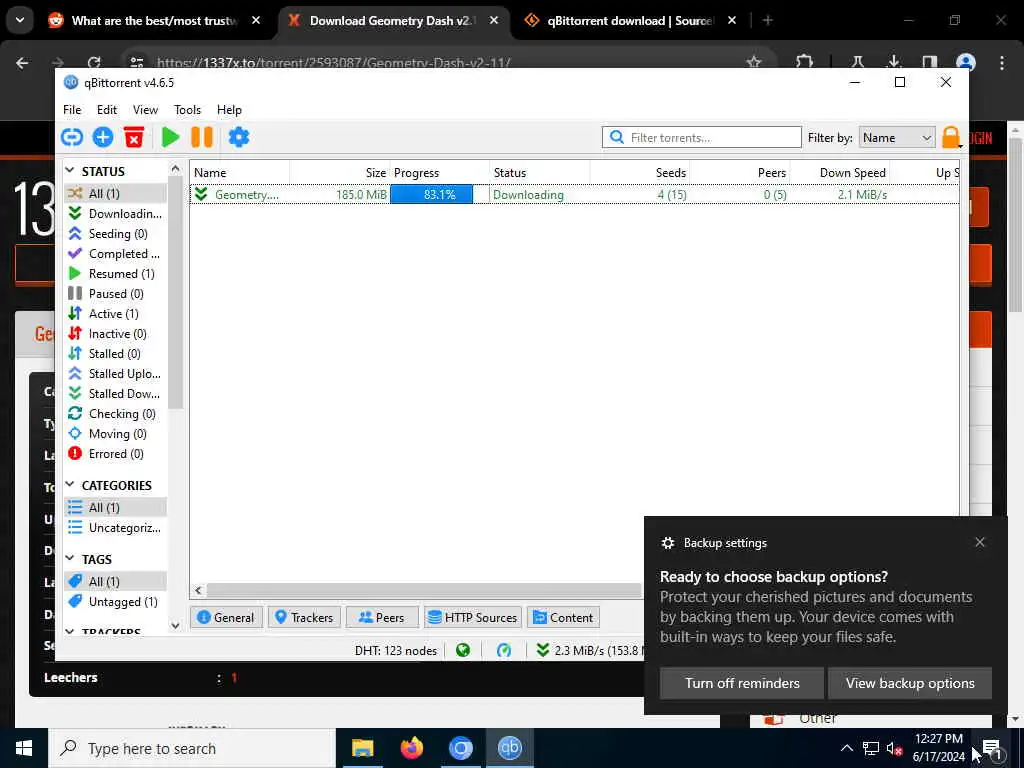Image resolution: width=1024 pixels, height=768 pixels.
Task: Select the Inactive (0) status filter
Action: click(116, 334)
